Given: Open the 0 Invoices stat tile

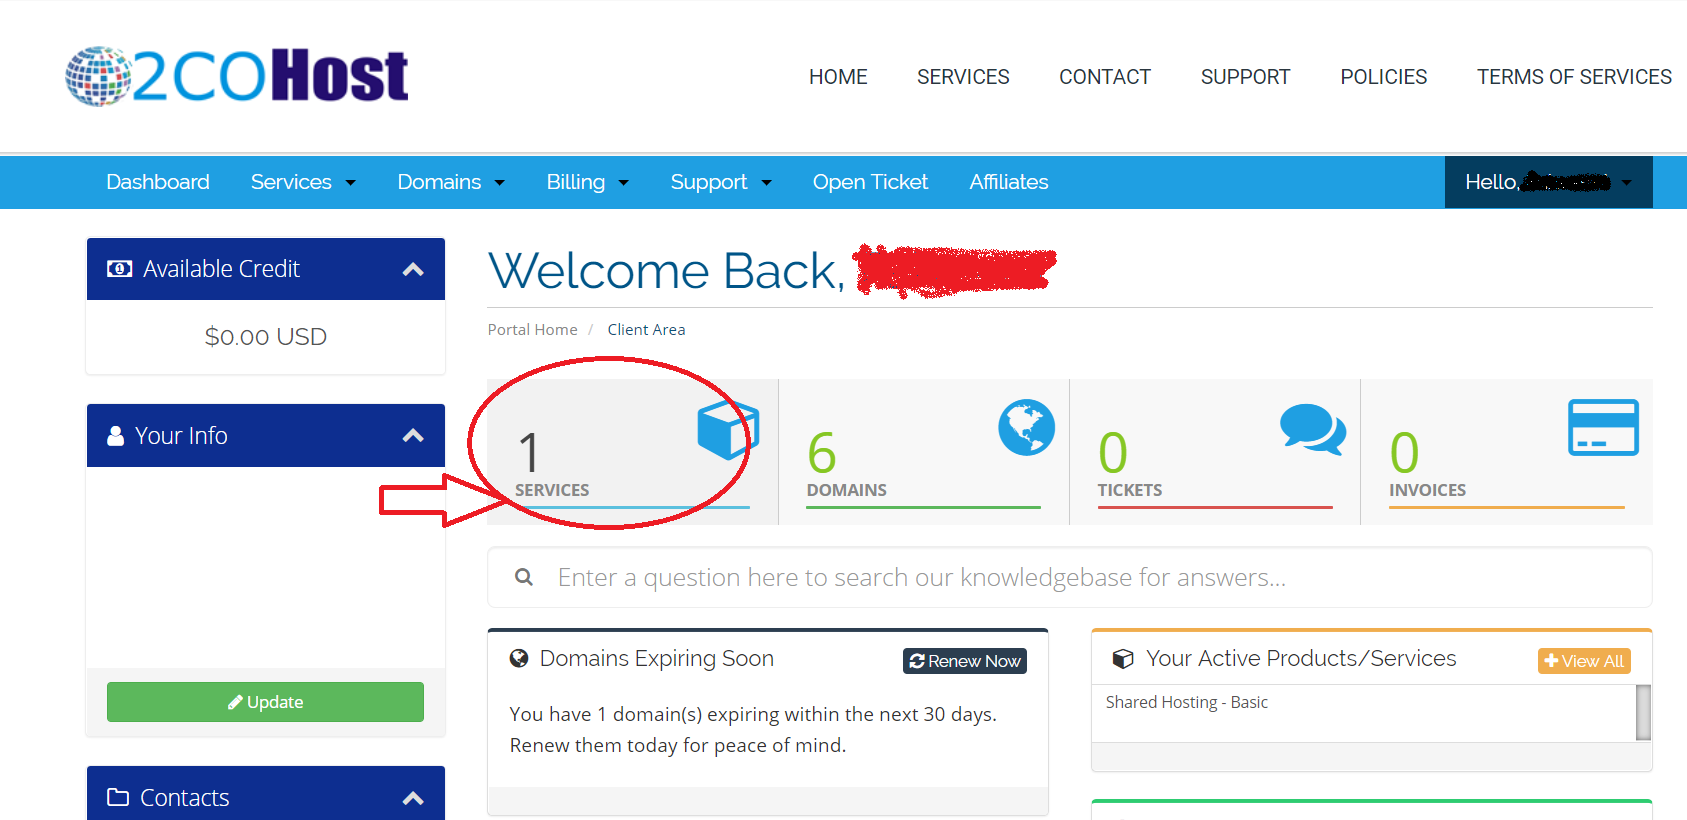Looking at the screenshot, I should point(1507,452).
